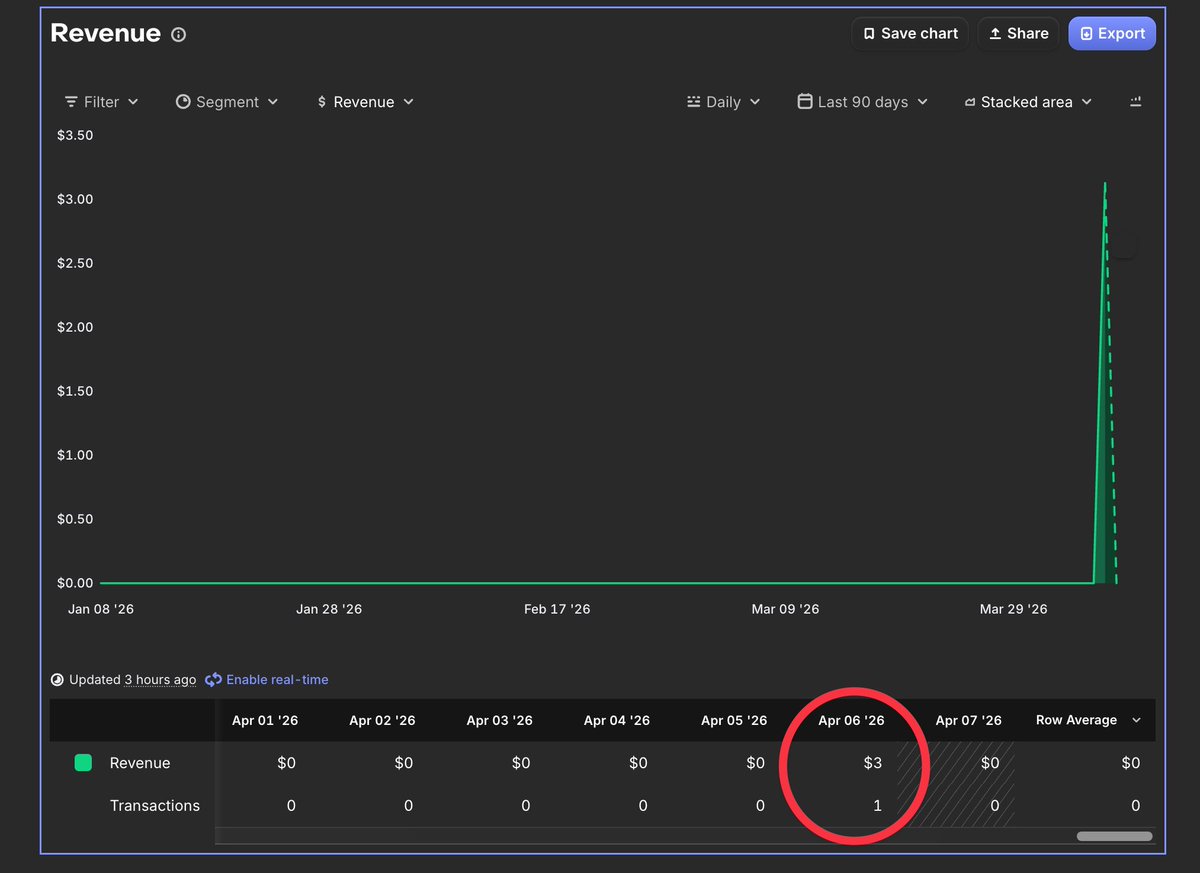Open the Revenue metric dropdown
Screen dimensions: 1200x873
364,102
